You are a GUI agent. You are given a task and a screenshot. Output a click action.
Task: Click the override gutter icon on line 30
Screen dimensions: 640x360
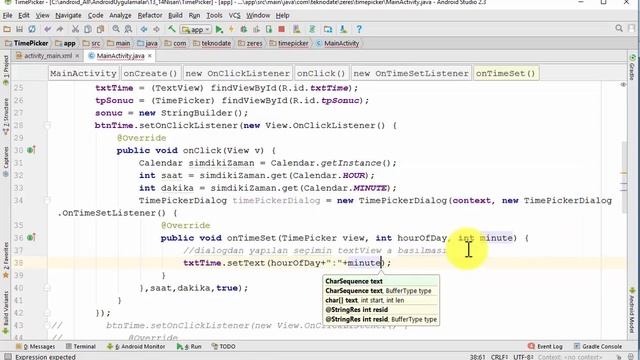(31, 150)
